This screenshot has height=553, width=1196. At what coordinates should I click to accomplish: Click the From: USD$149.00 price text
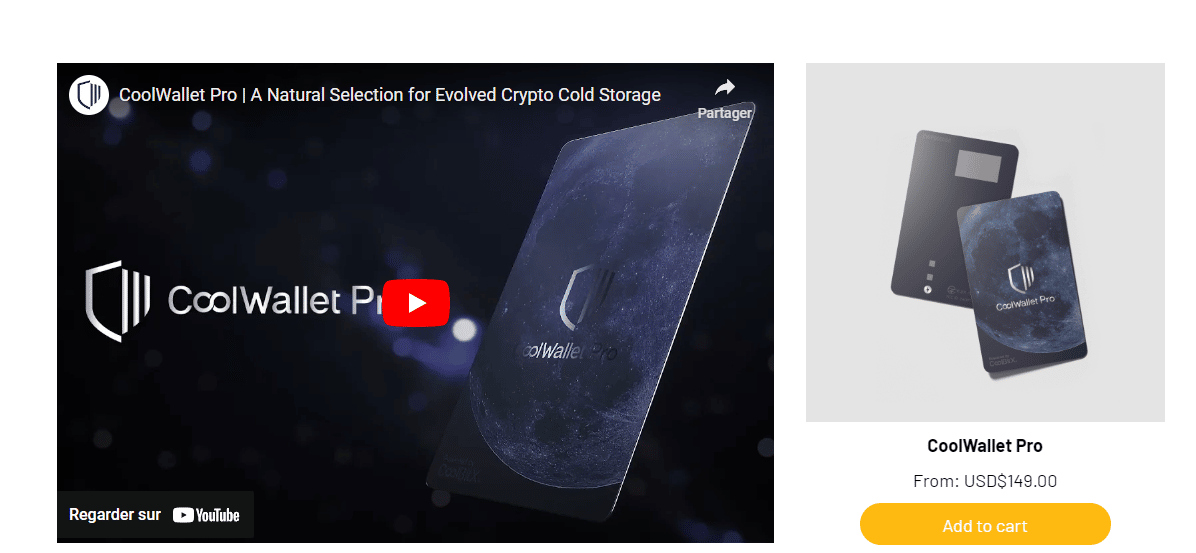(985, 481)
